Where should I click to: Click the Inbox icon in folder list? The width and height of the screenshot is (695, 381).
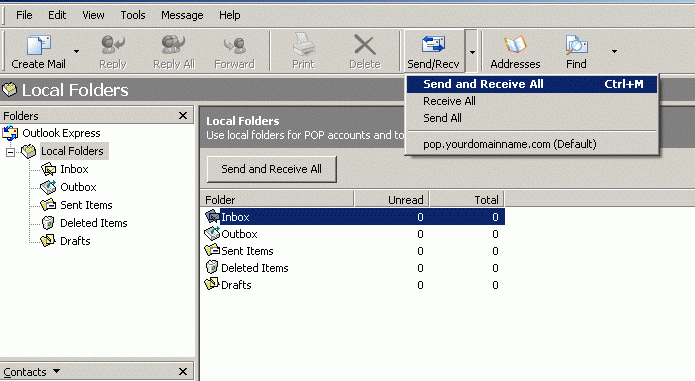(x=212, y=216)
